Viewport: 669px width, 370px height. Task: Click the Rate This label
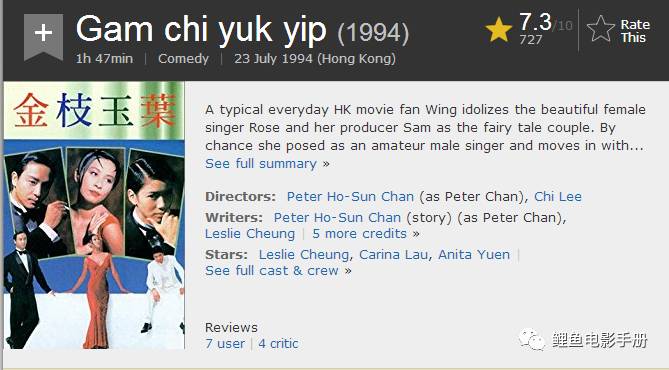[x=635, y=31]
